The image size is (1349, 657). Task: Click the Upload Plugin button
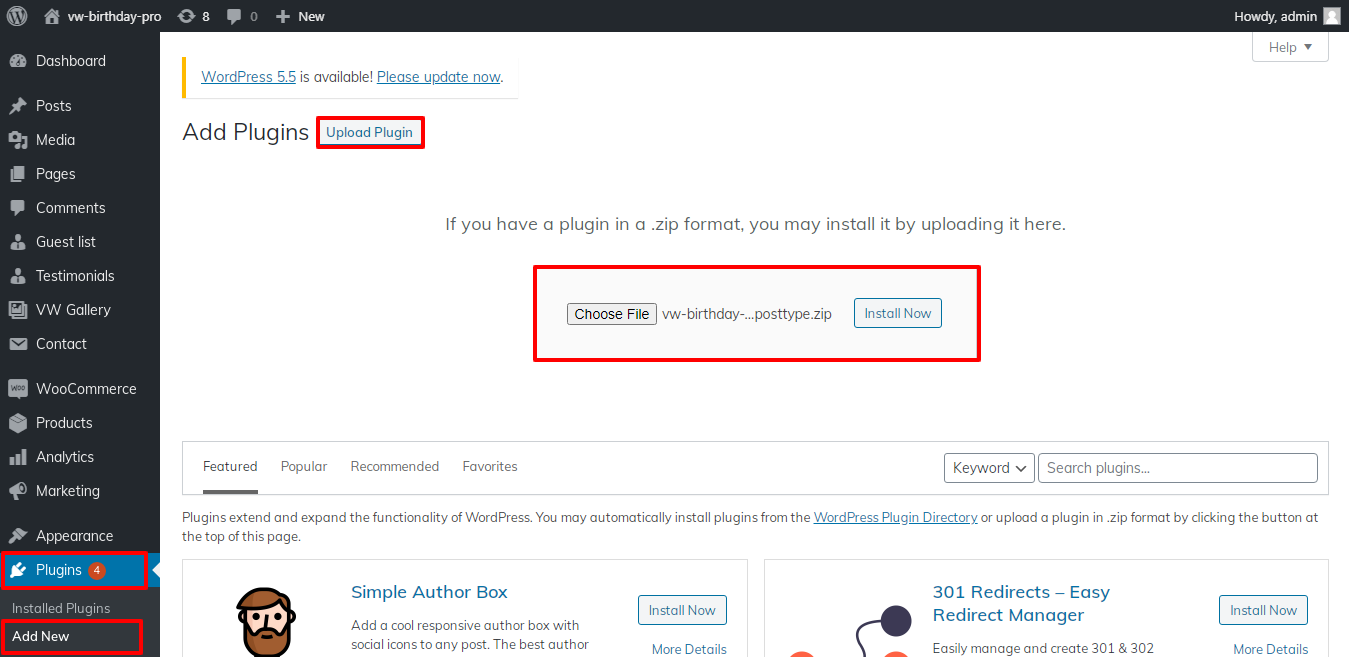[x=369, y=133]
